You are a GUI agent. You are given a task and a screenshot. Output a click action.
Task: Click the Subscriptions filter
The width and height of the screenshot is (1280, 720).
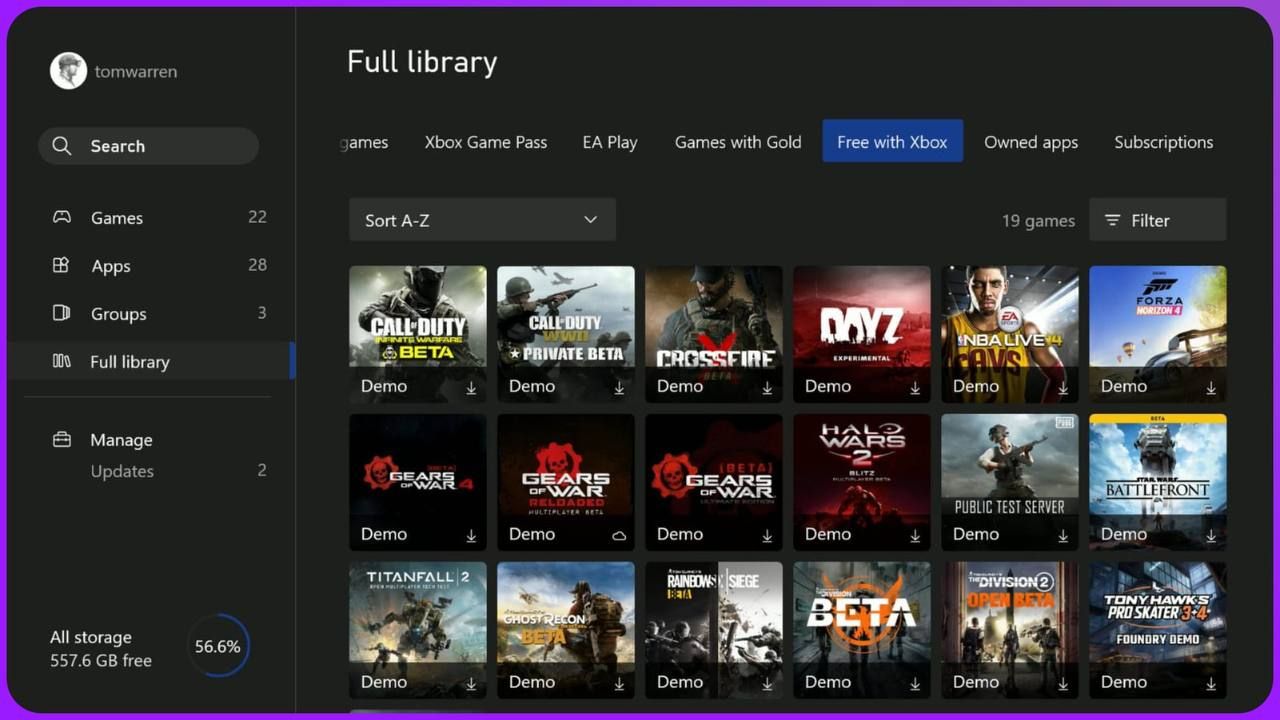point(1163,141)
